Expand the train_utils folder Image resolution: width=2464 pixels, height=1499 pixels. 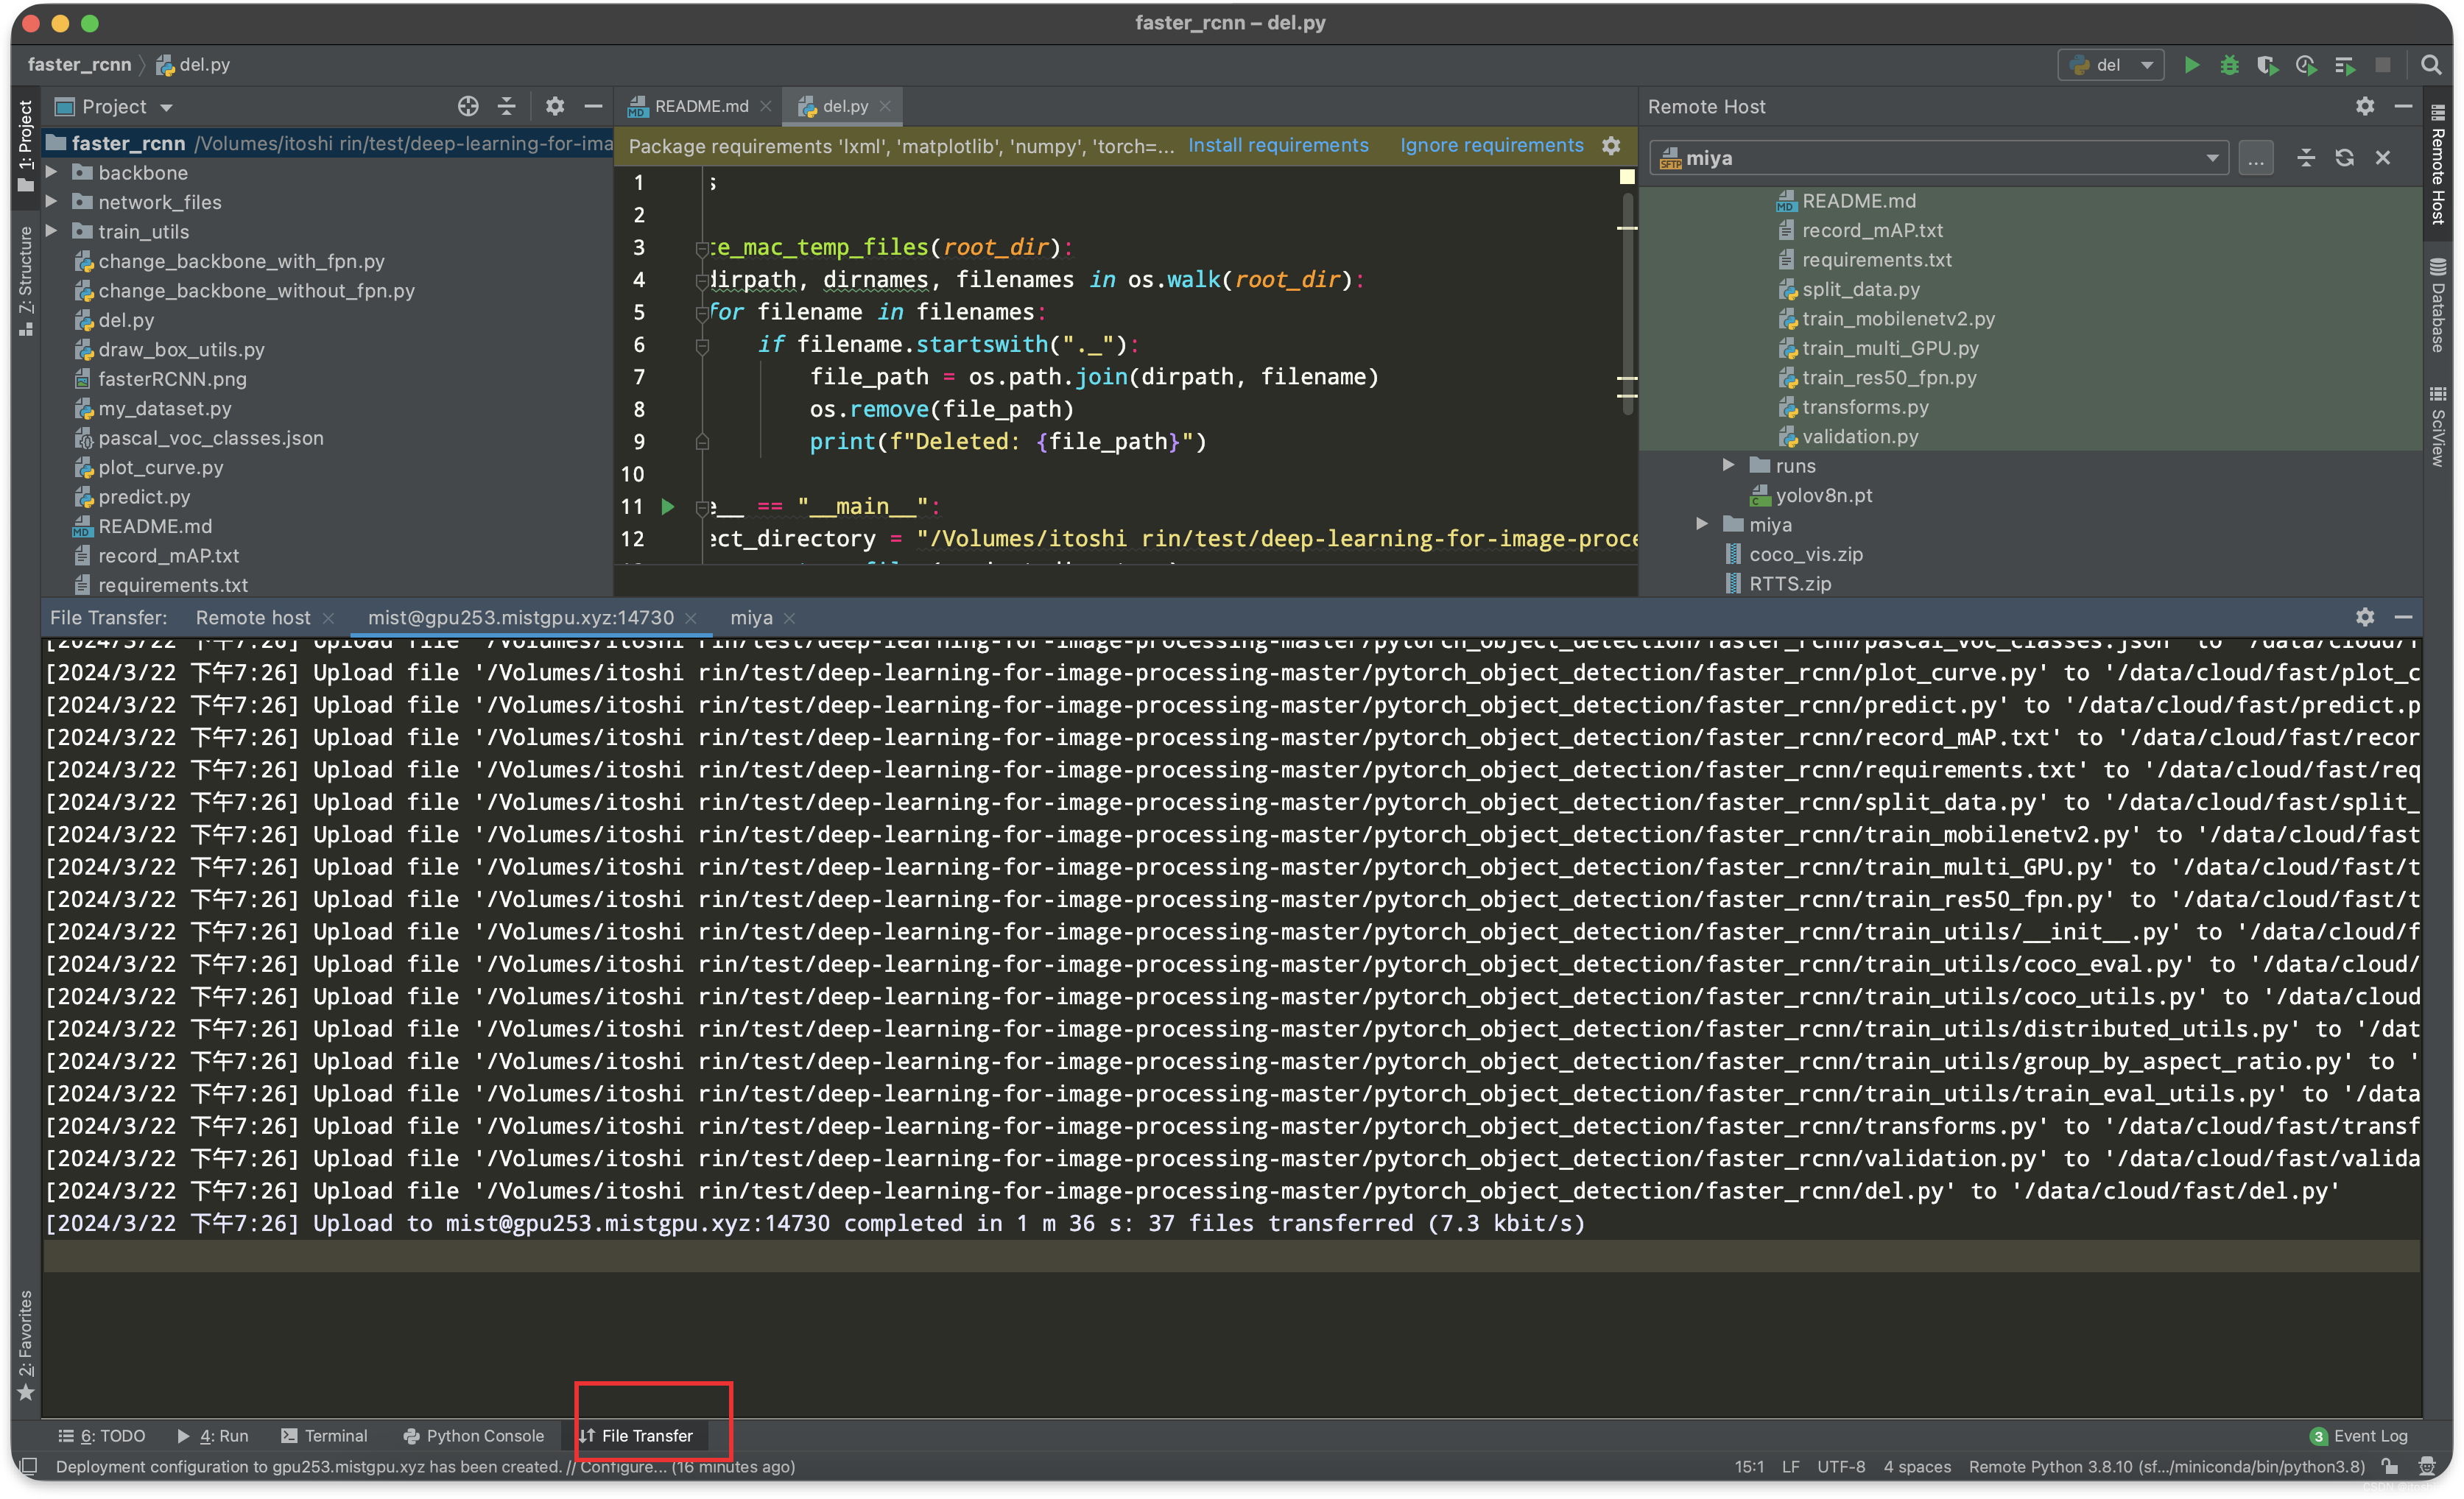52,231
